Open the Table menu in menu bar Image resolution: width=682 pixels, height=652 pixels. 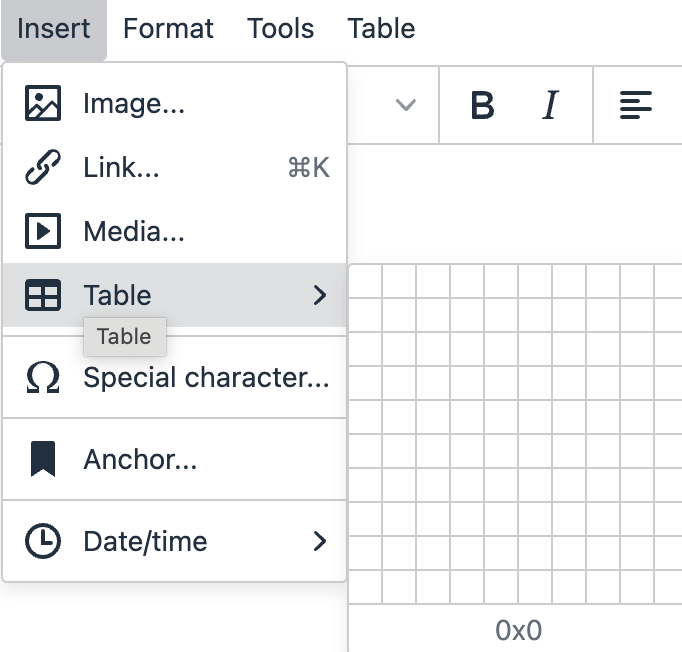coord(381,29)
